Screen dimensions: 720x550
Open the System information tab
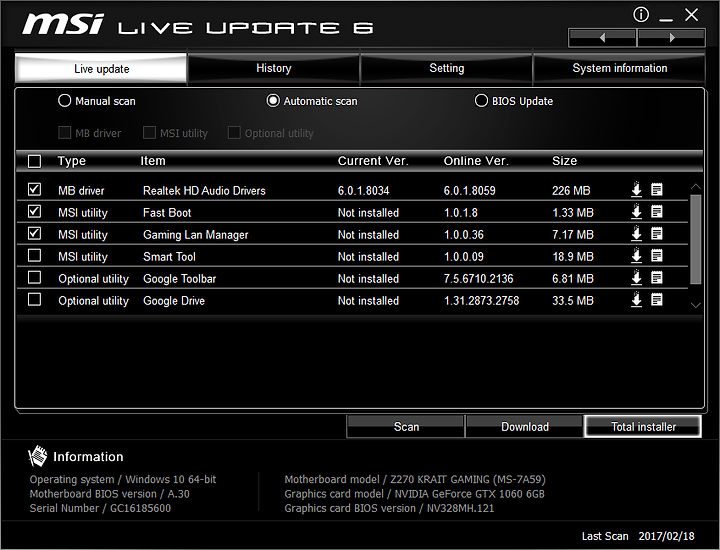pyautogui.click(x=619, y=68)
